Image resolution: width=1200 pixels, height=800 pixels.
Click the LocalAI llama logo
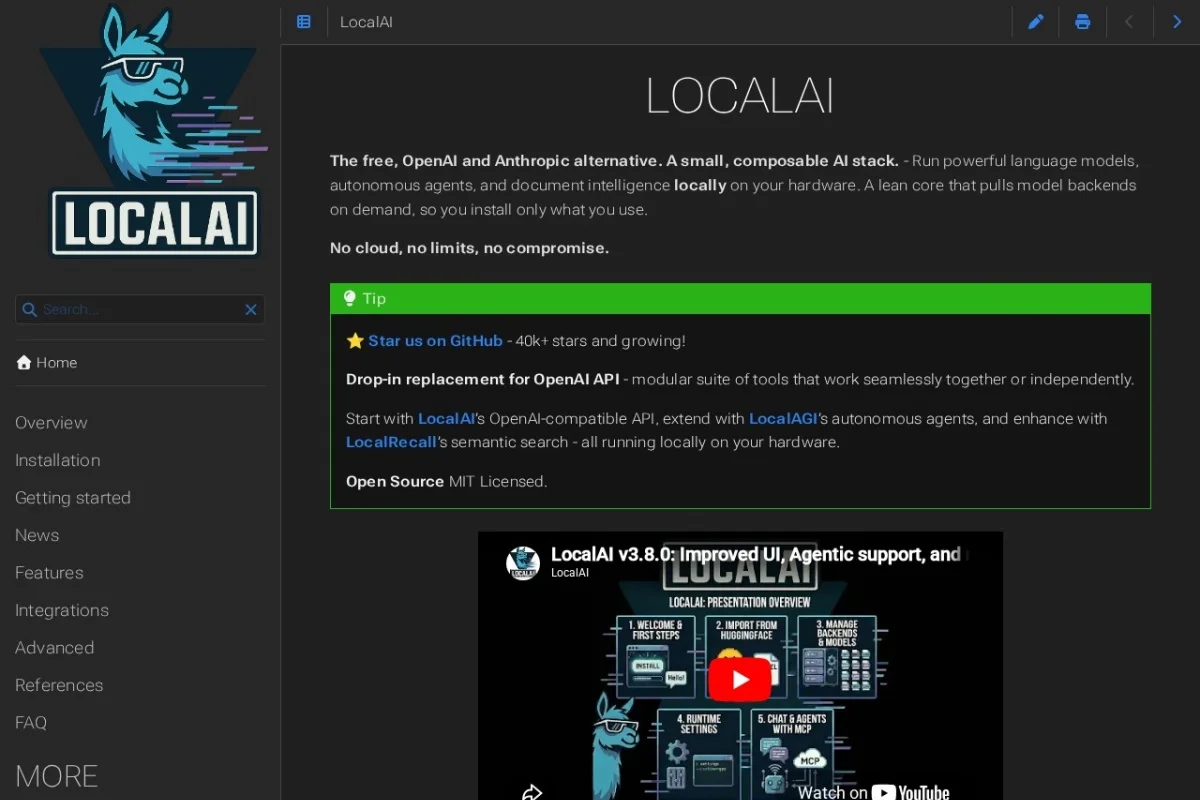[154, 130]
